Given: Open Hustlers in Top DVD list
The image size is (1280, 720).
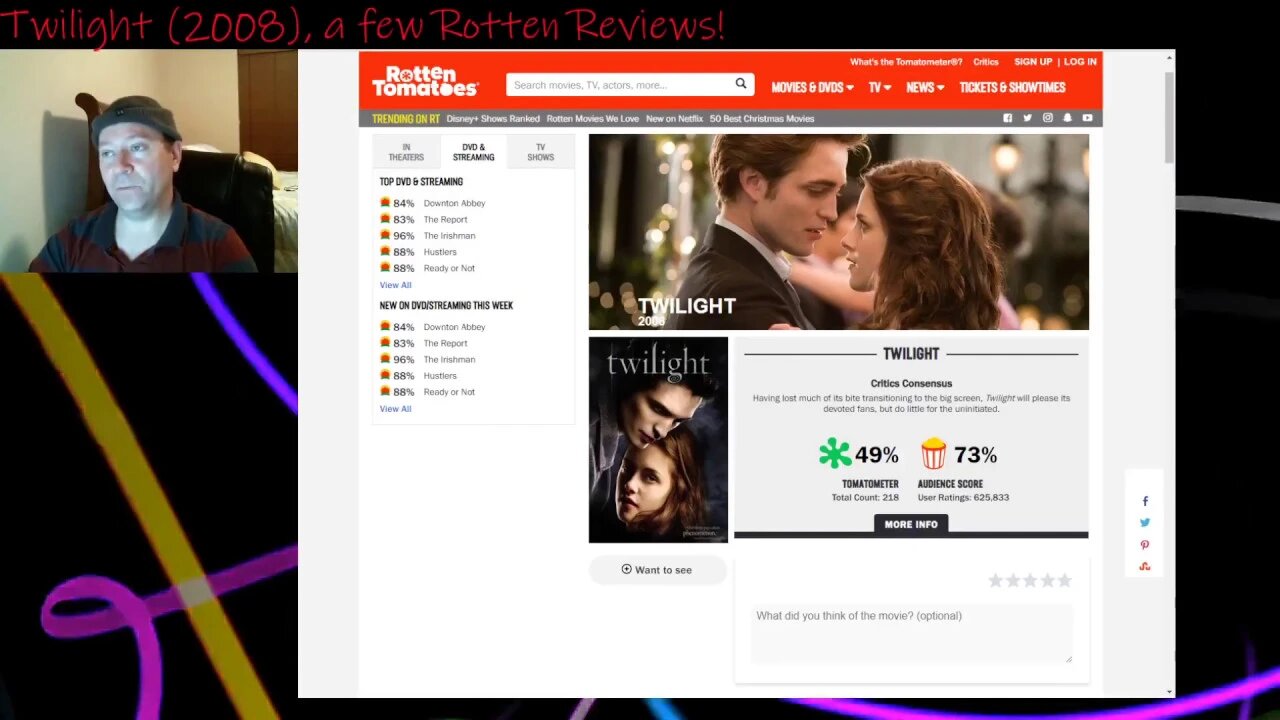Looking at the screenshot, I should (x=440, y=252).
